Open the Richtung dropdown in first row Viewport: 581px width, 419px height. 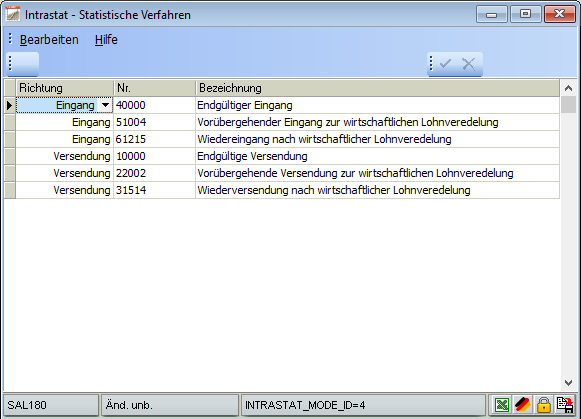point(105,105)
